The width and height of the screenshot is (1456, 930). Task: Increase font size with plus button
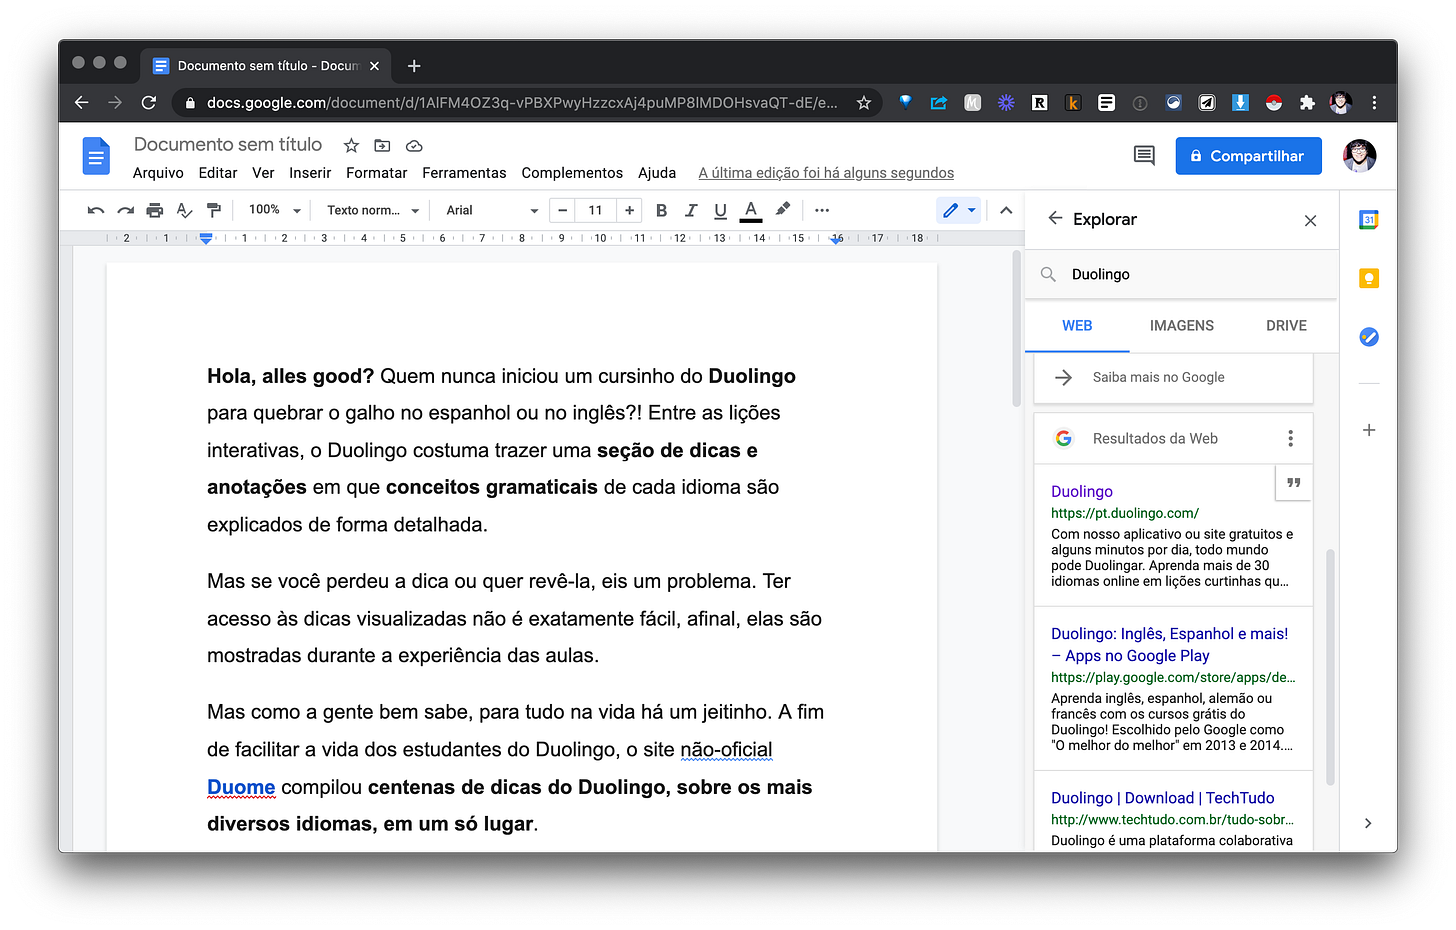(x=629, y=210)
